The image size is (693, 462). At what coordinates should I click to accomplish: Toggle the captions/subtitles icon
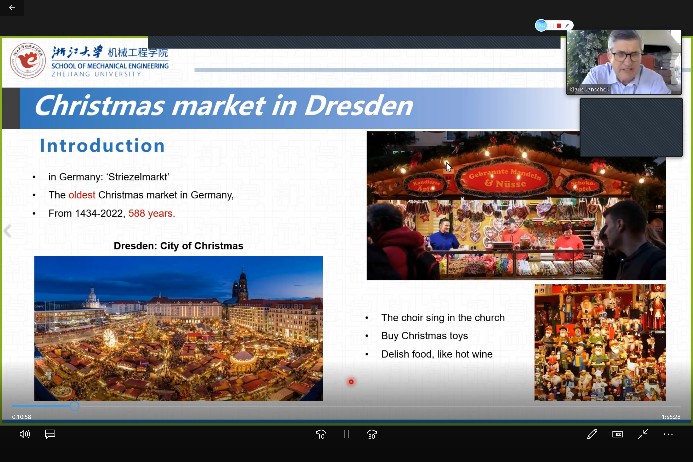pos(49,434)
